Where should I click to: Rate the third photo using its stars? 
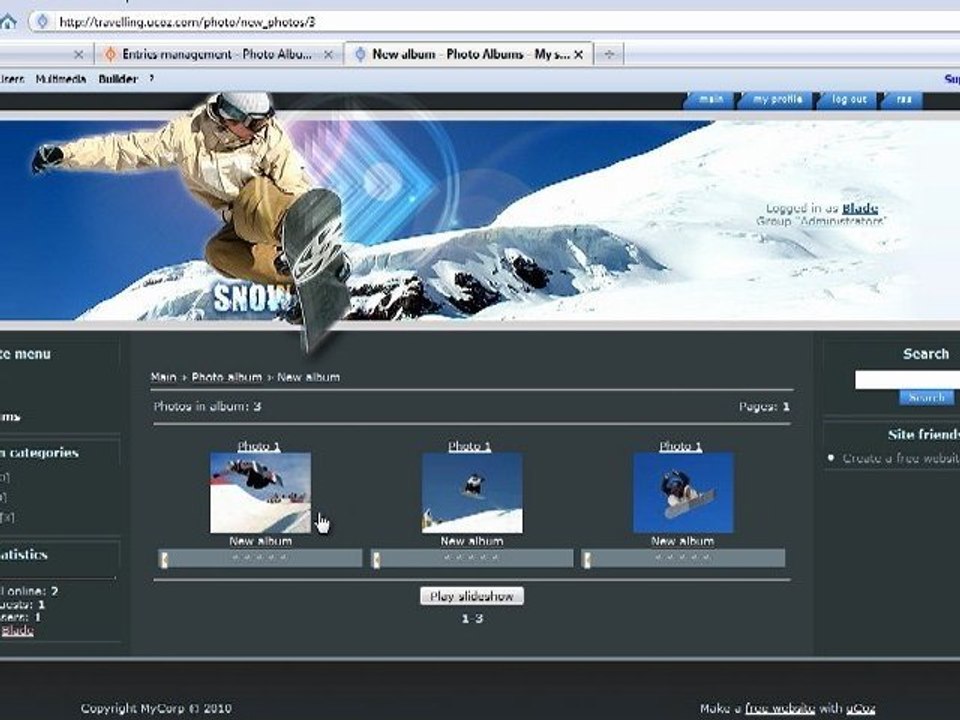click(x=683, y=557)
